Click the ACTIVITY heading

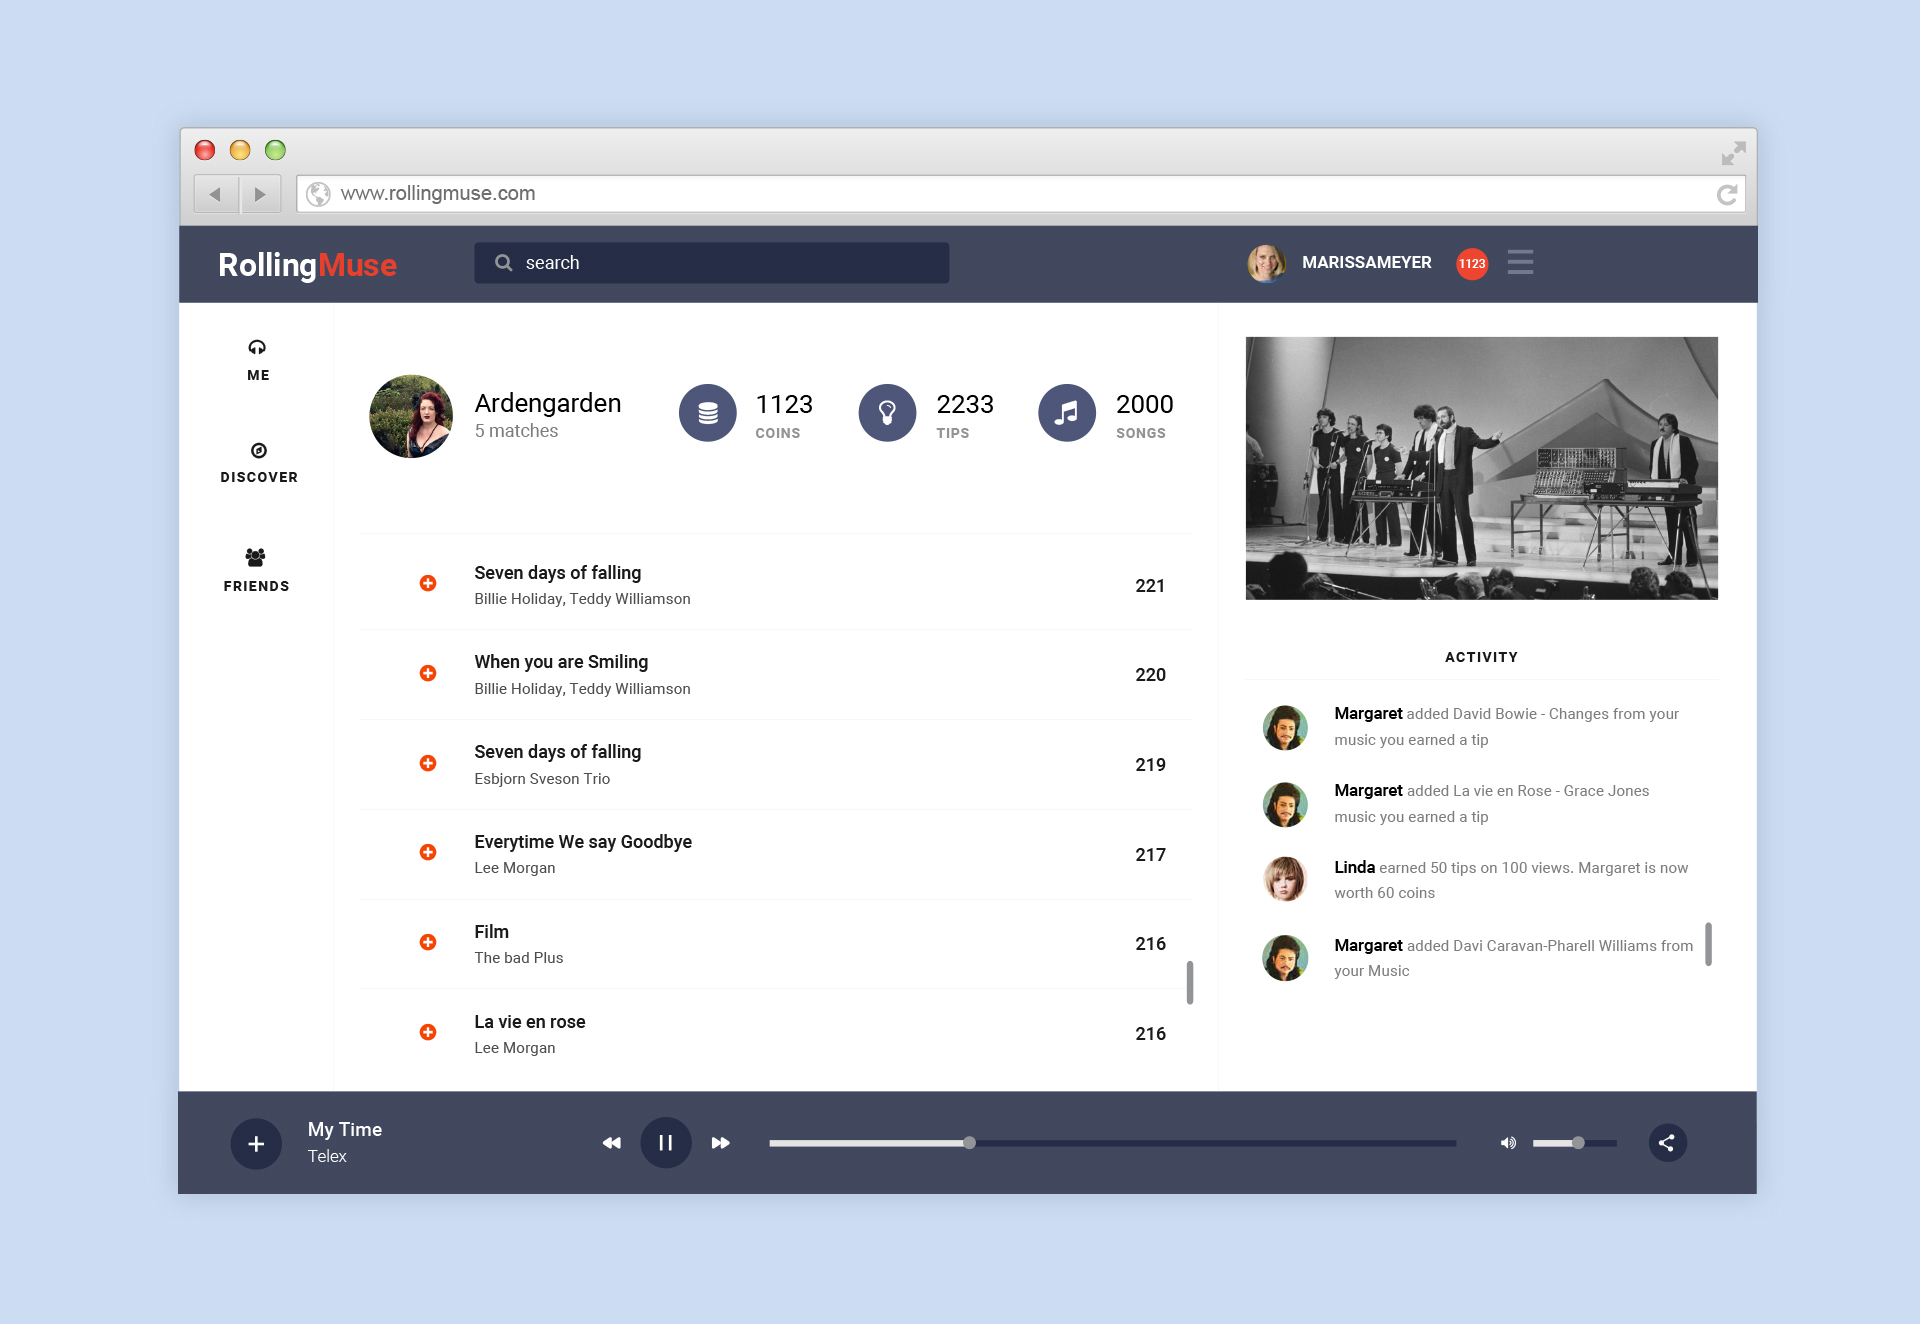(1481, 657)
